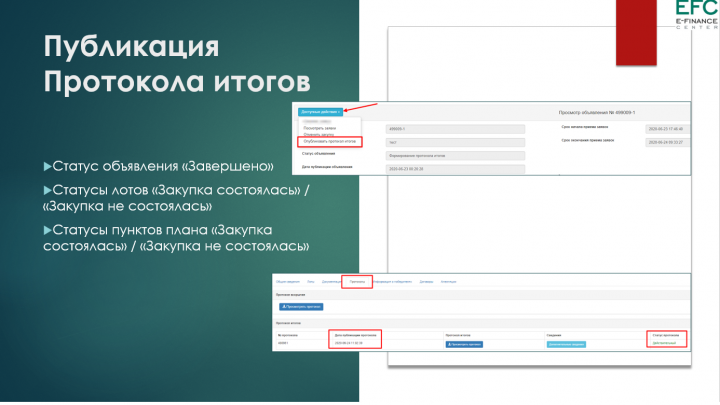Screen dimensions: 720x405
Task: Open the 'Апелляция' tab
Action: [x=448, y=282]
